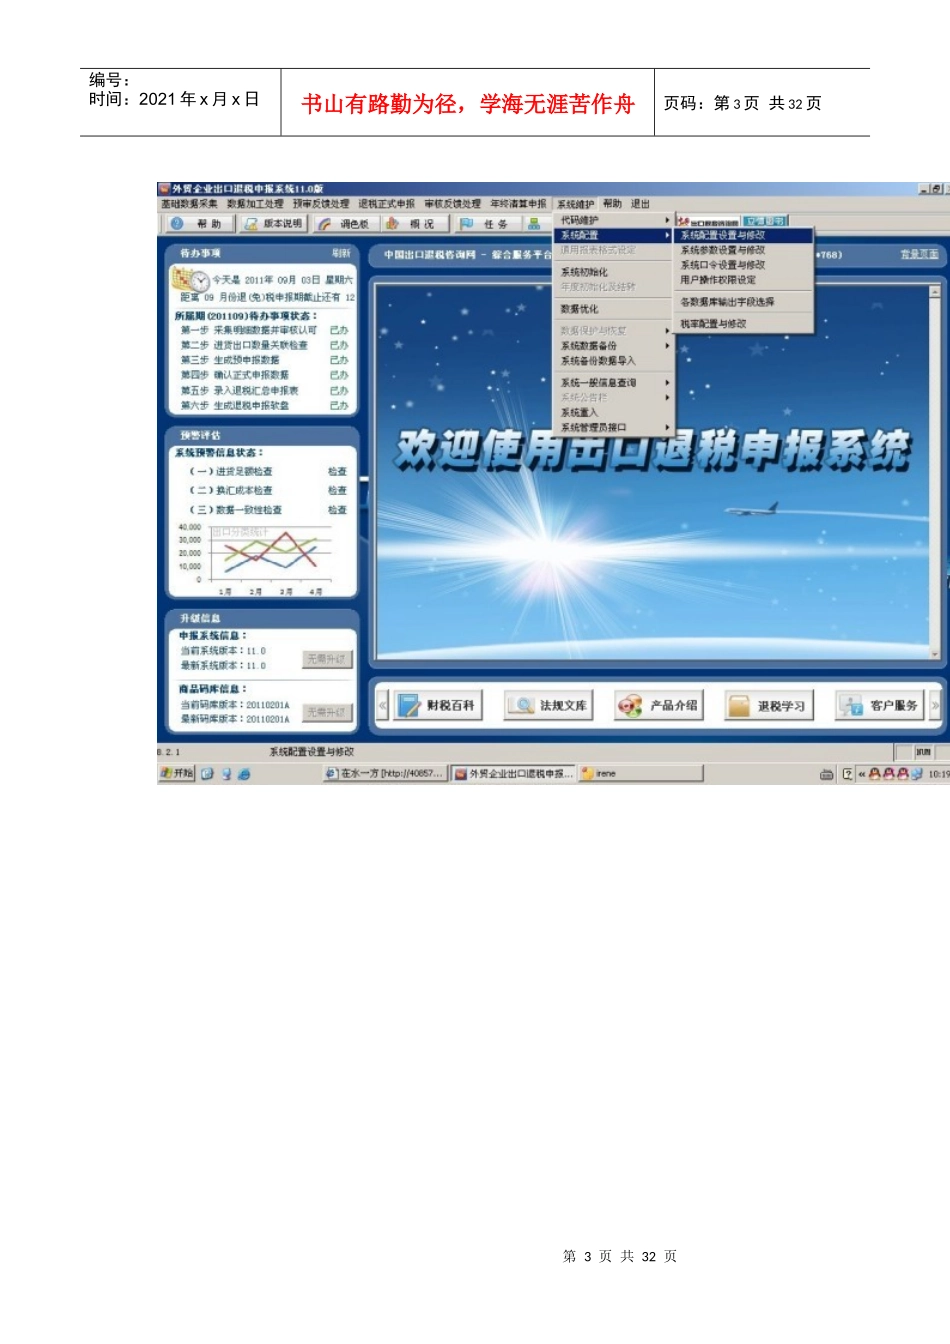The height and width of the screenshot is (1344, 950).
Task: Click the left arrow of bottom button bar
Action: click(382, 706)
